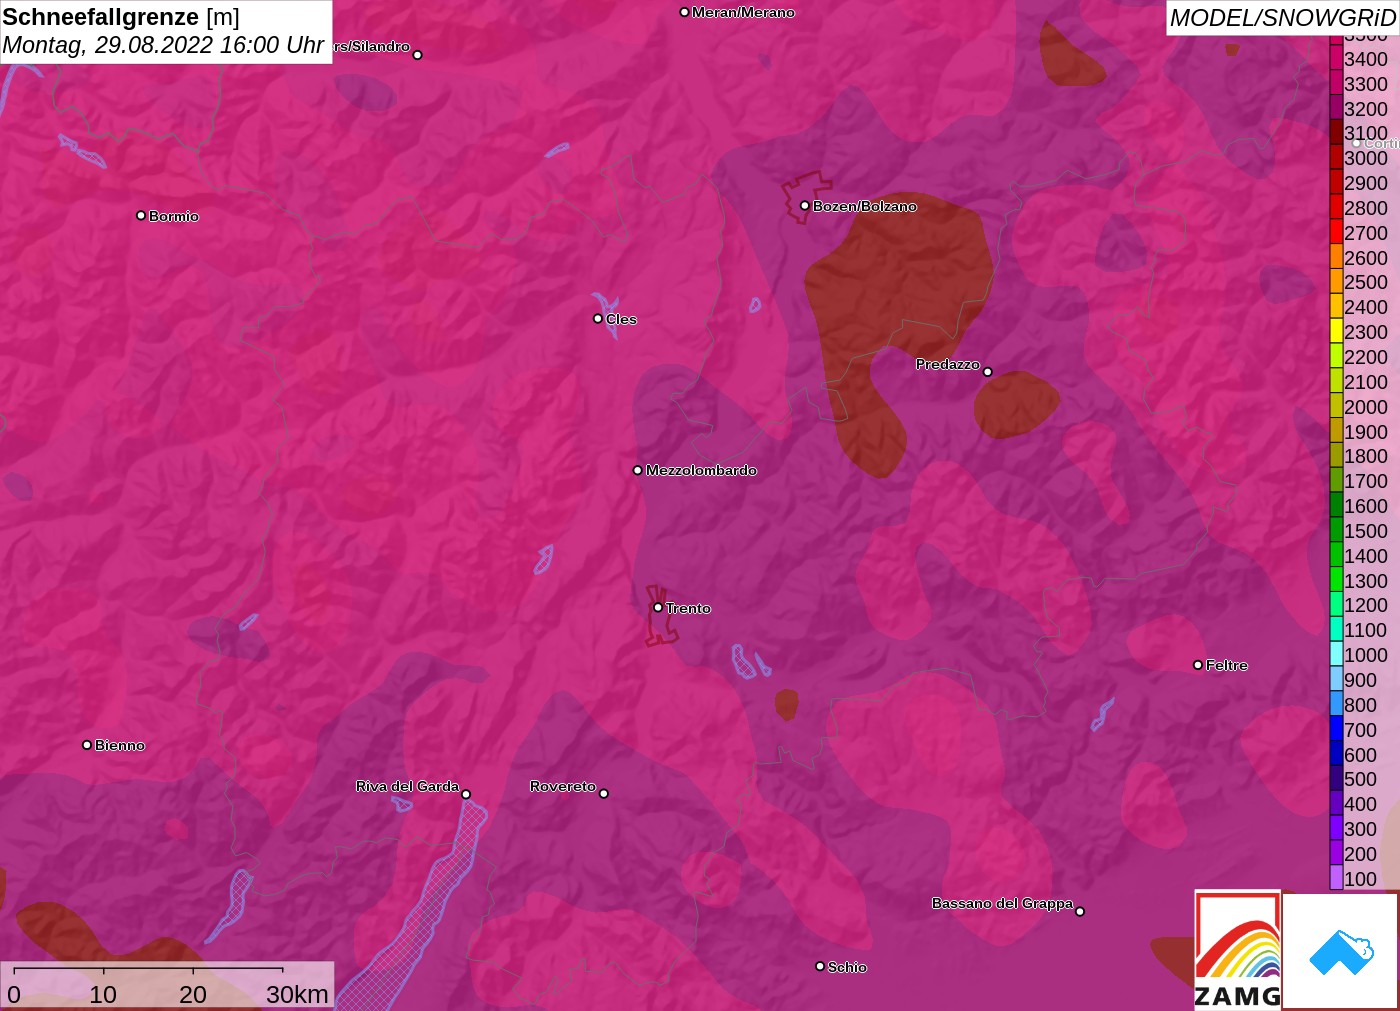Pick the 3000 legend color swatch
Screen dimensions: 1400x1011
(1336, 157)
